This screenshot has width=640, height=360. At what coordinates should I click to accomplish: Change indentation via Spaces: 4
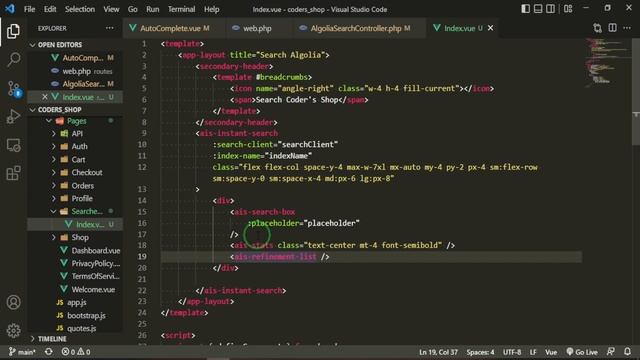point(480,352)
